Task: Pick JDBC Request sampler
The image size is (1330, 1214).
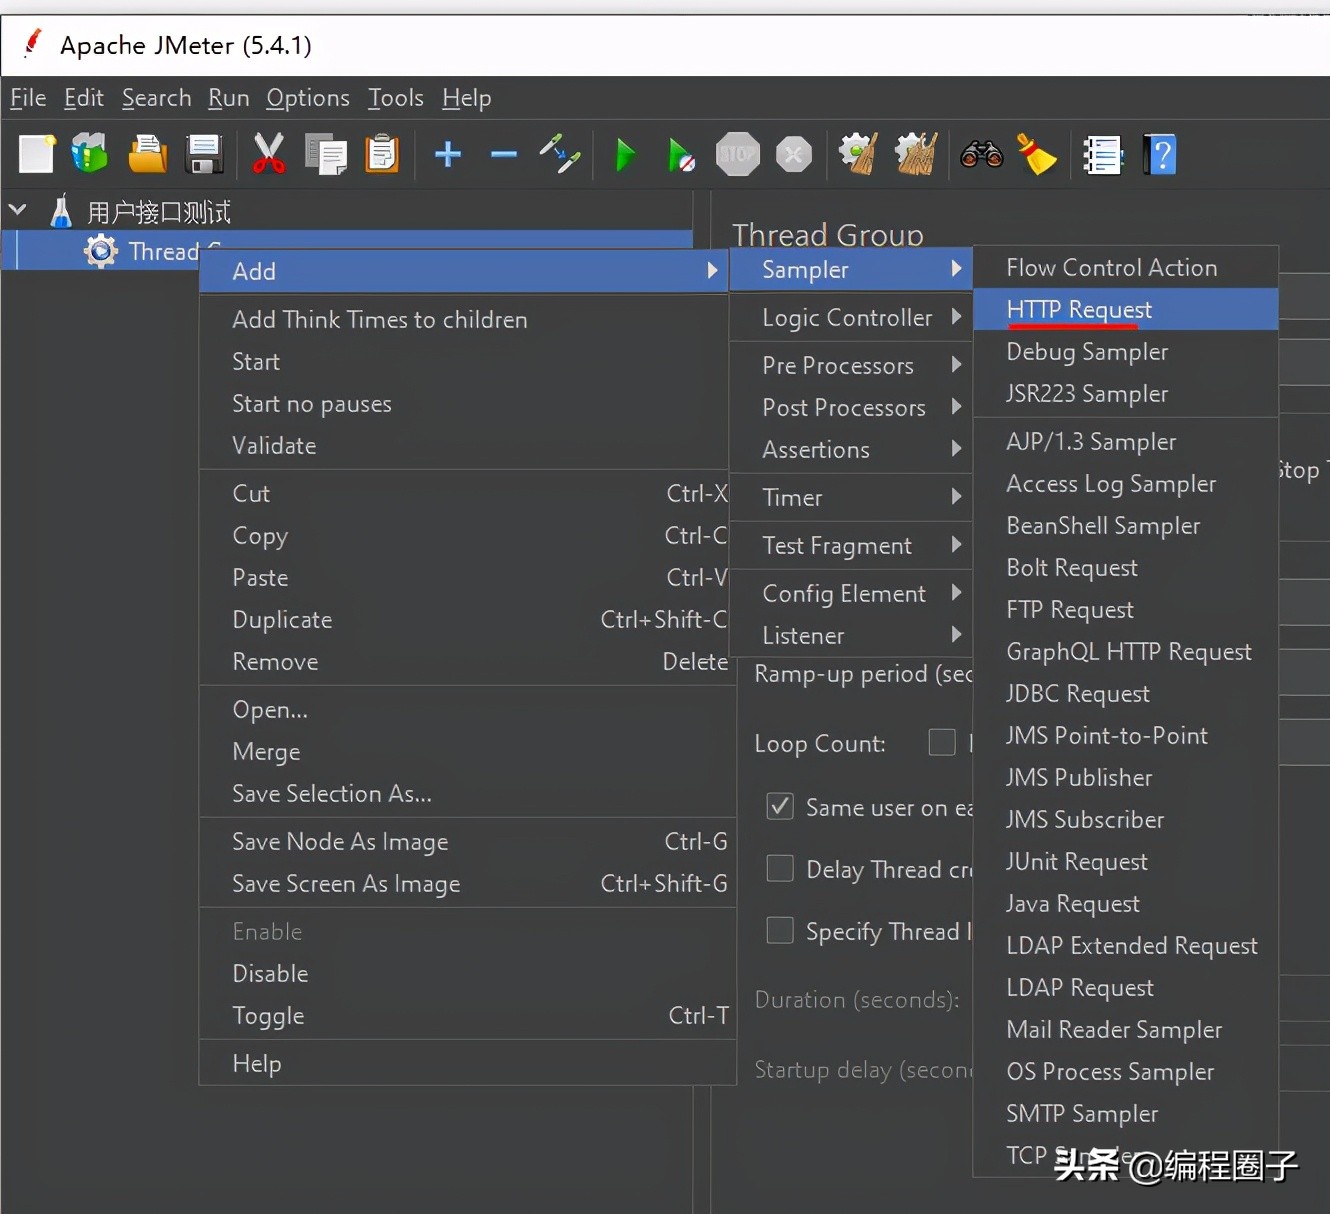Action: coord(1126,693)
